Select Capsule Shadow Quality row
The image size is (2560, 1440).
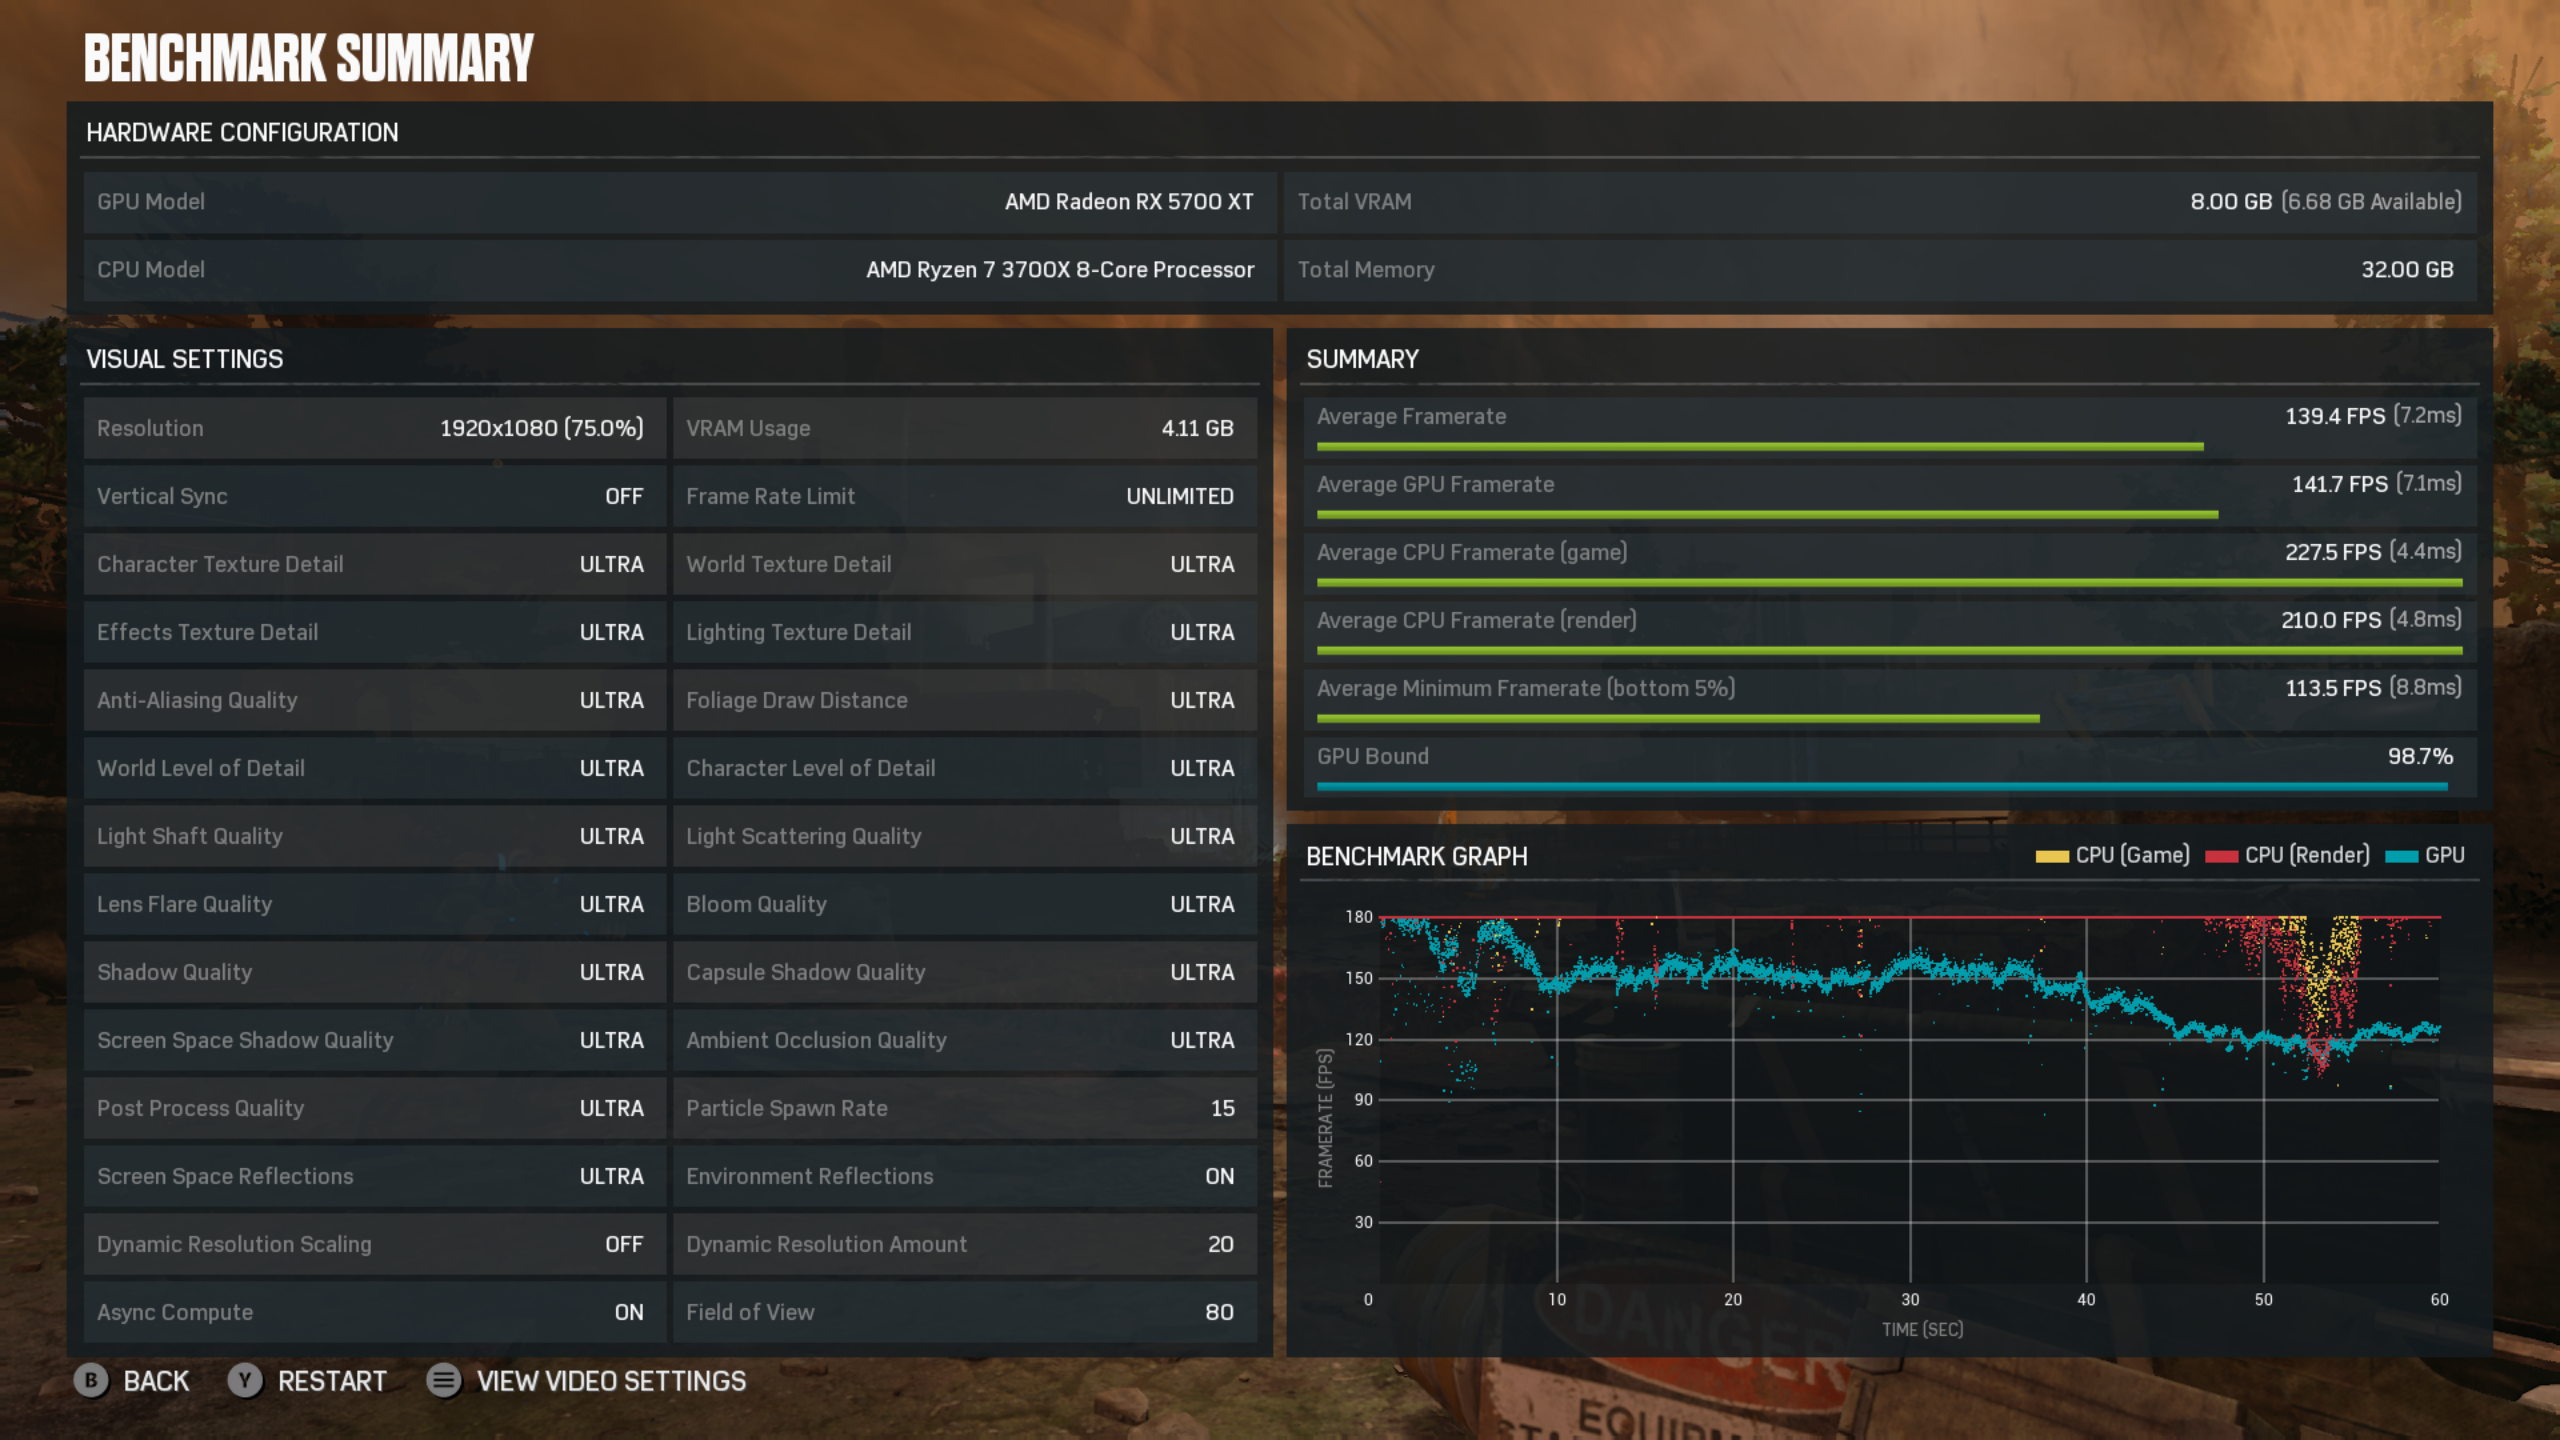click(x=965, y=972)
